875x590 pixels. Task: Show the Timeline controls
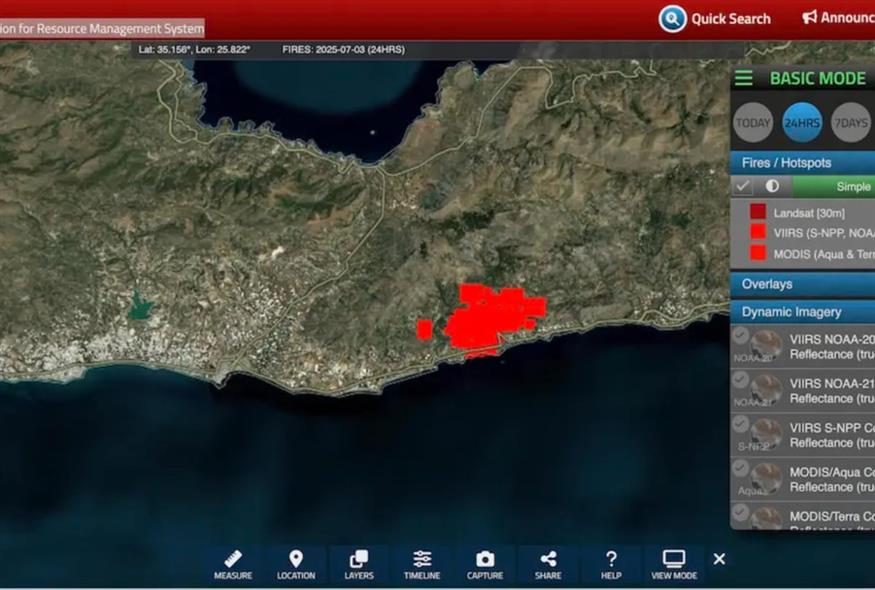pyautogui.click(x=422, y=564)
